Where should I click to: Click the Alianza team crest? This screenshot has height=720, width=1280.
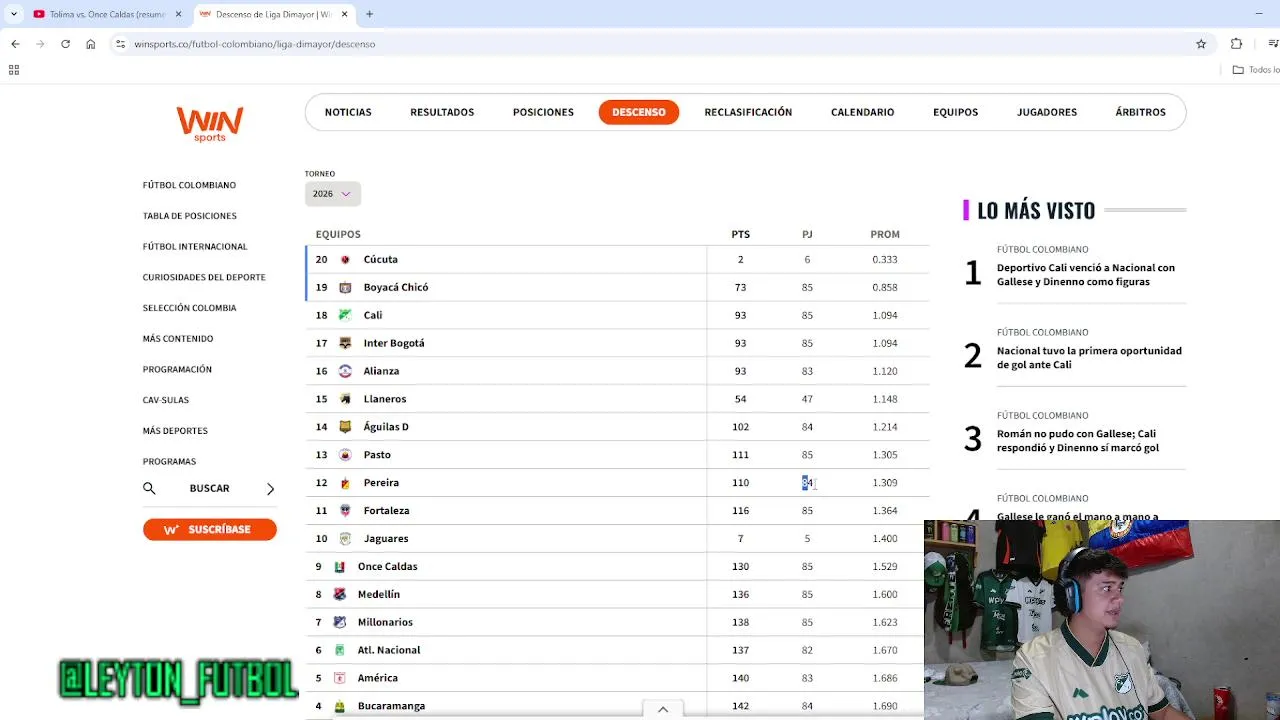click(345, 371)
